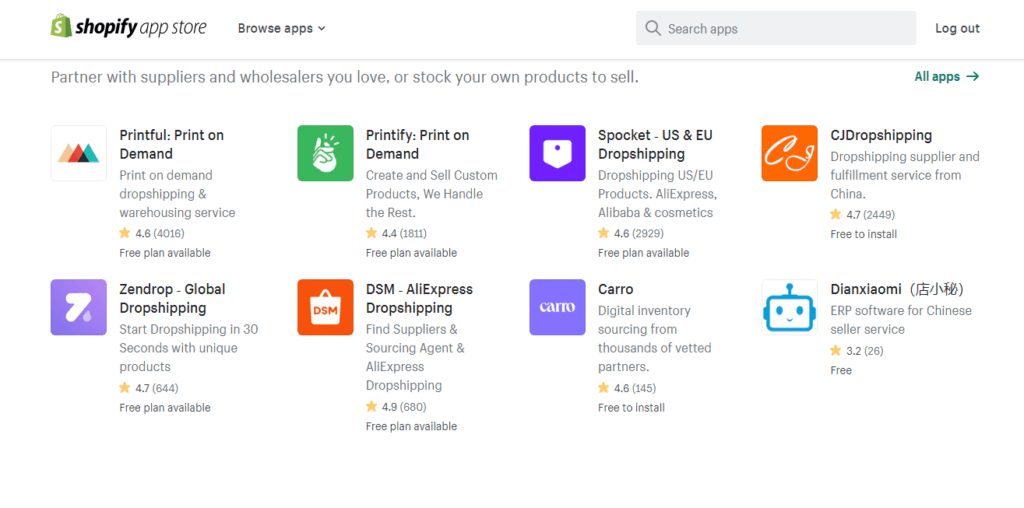Click 'ERP software for Chinese seller service' description
Screen dimensions: 1024x508
tap(901, 320)
